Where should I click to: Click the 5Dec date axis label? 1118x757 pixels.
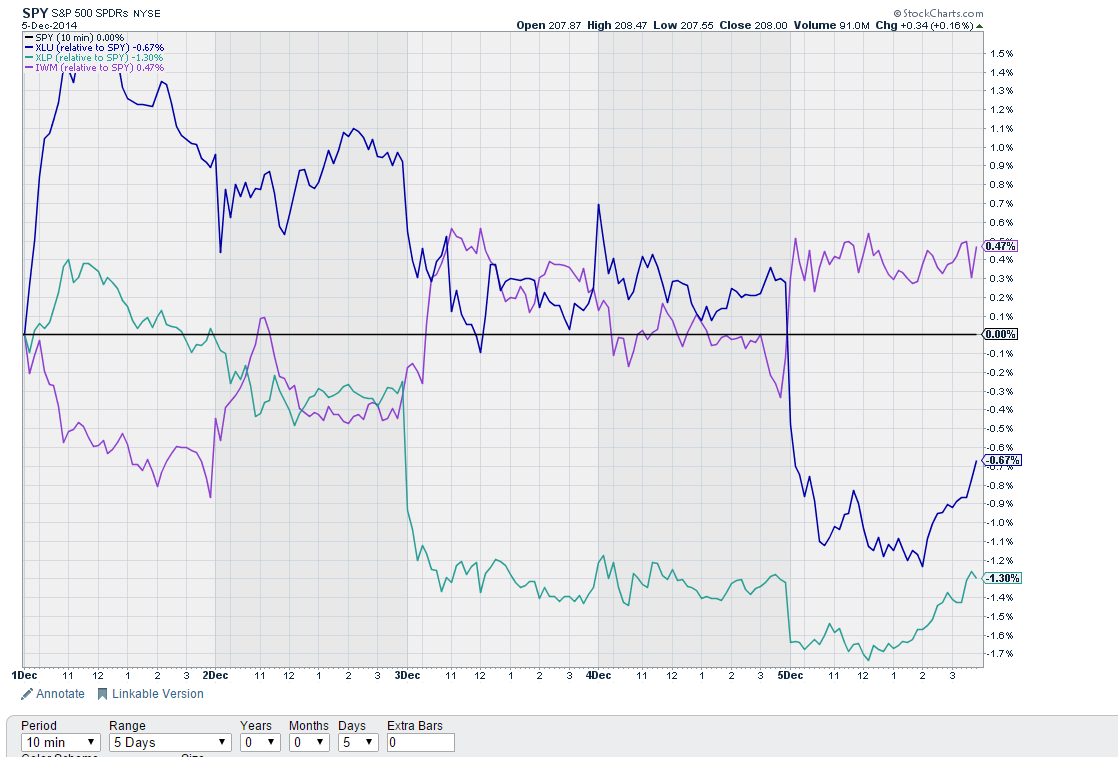790,675
